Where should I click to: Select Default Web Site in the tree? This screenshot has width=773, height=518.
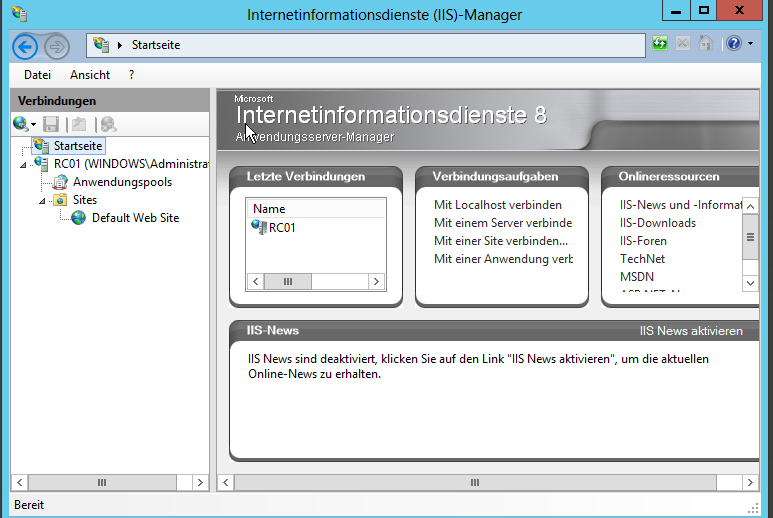135,218
